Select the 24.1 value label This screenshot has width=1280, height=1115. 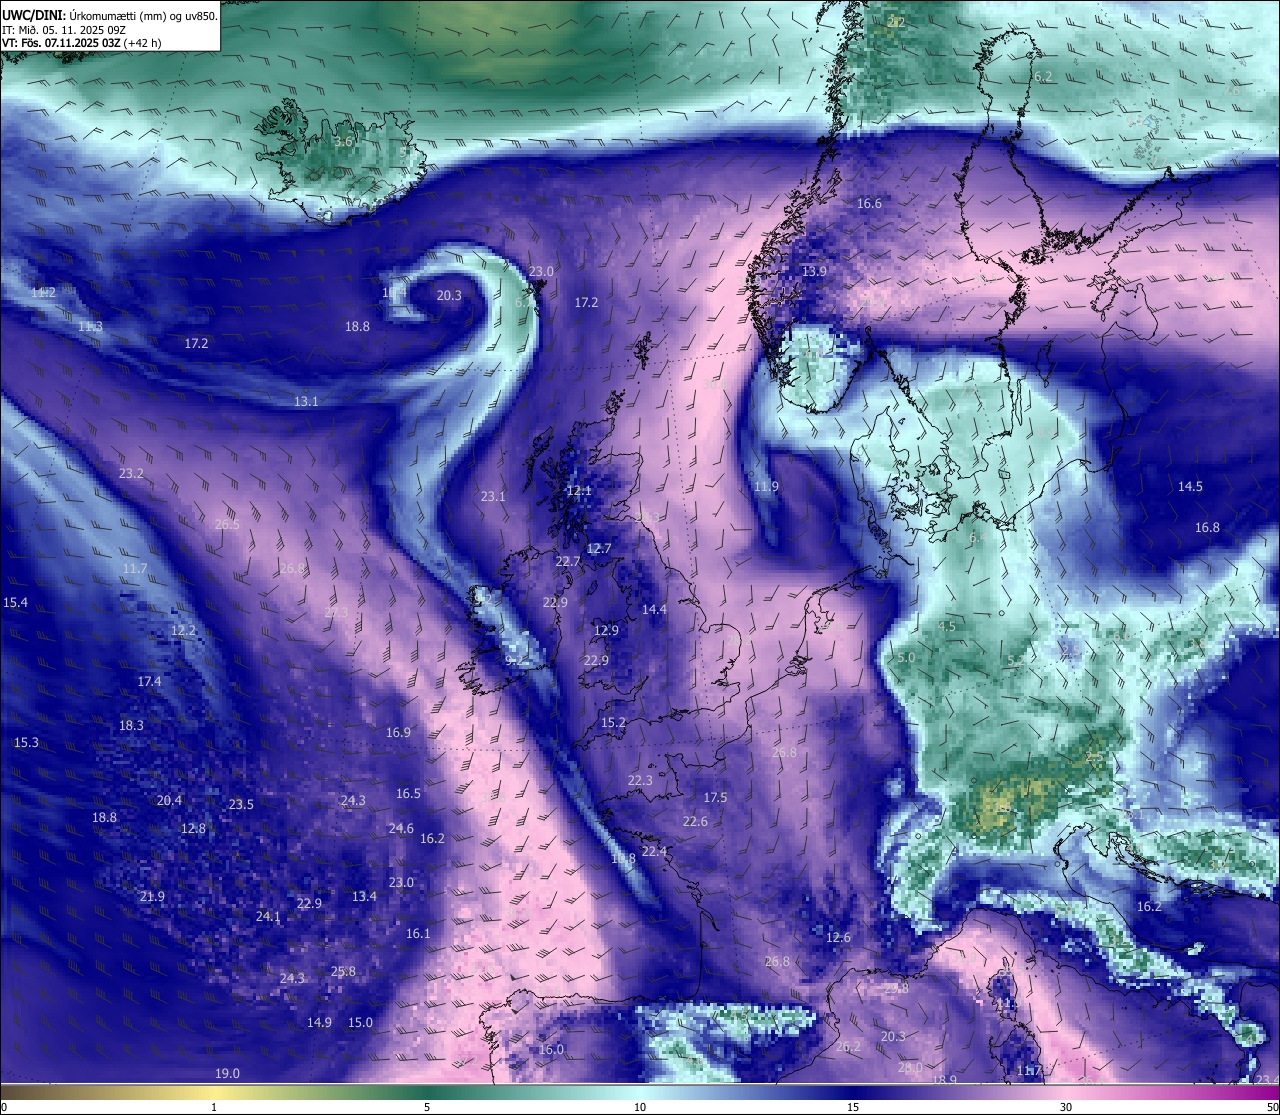coord(268,917)
